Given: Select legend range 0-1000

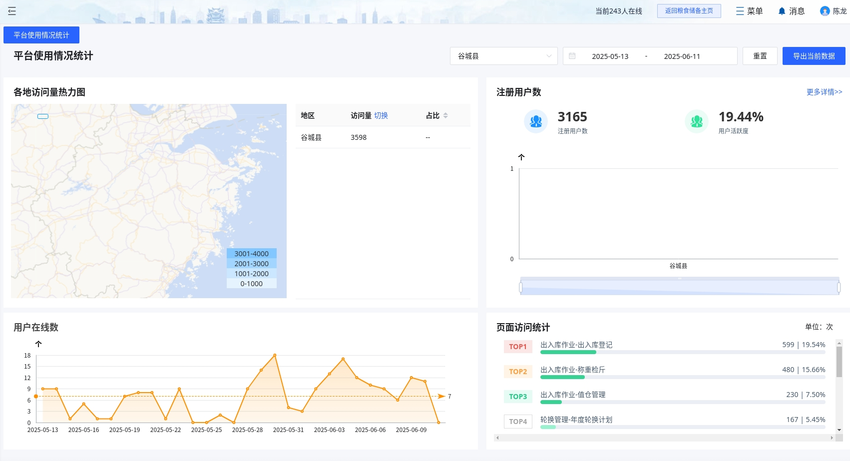Looking at the screenshot, I should pyautogui.click(x=252, y=284).
